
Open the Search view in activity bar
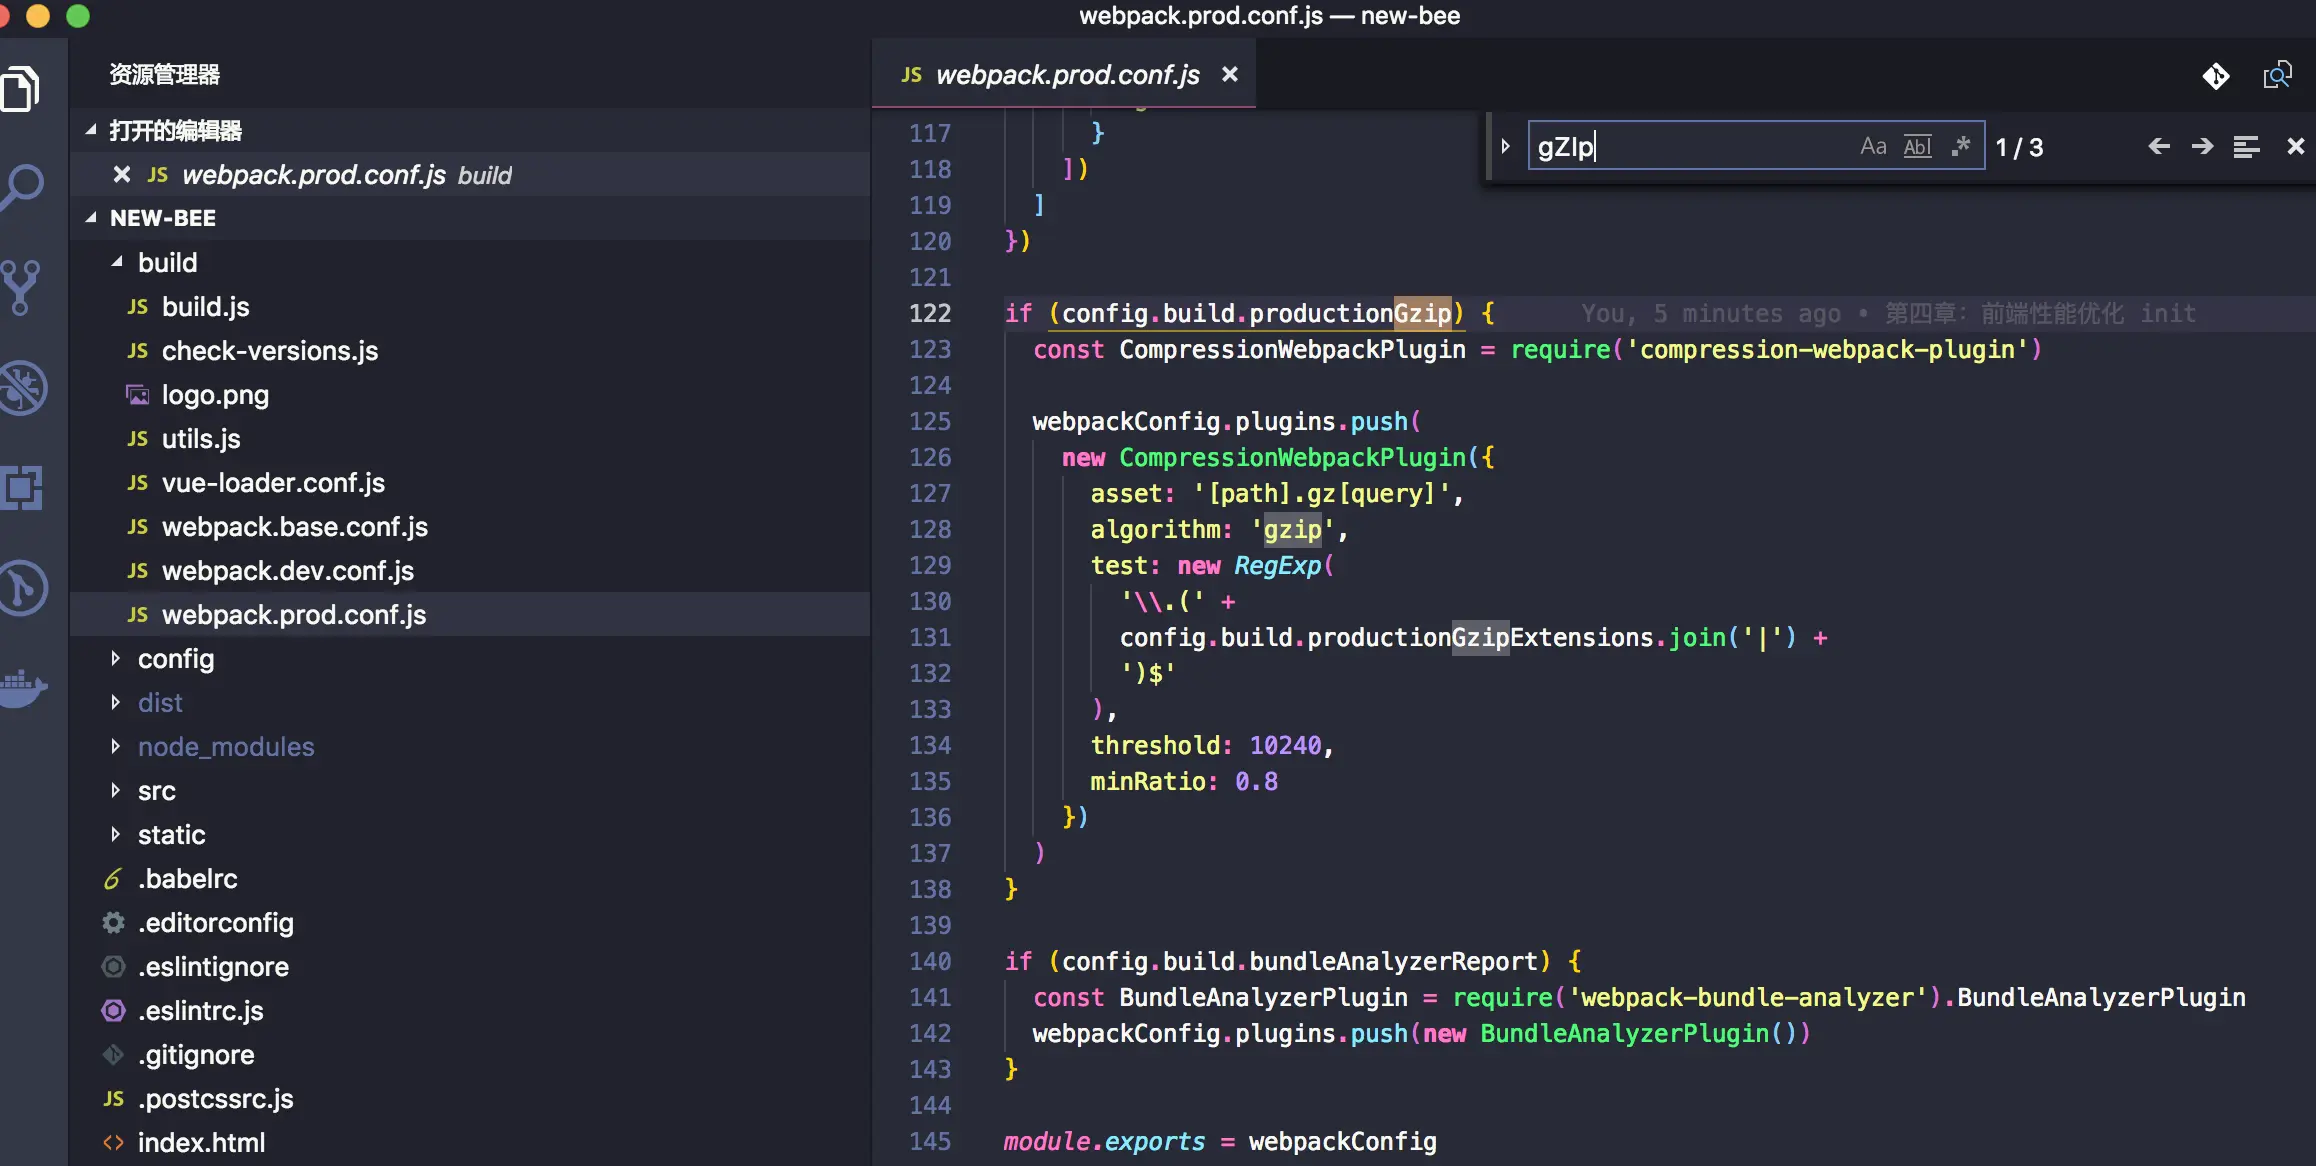click(22, 186)
